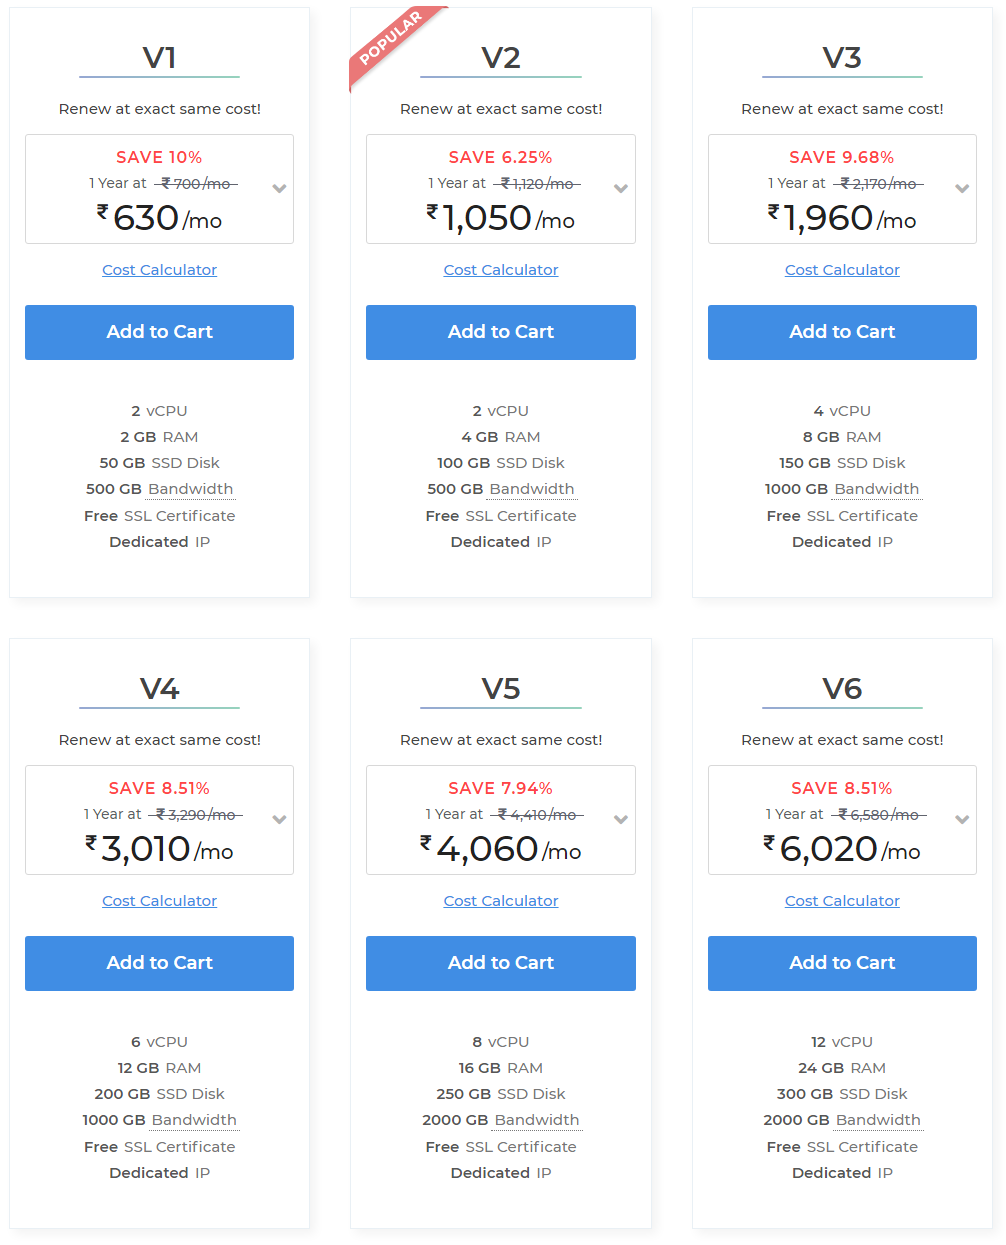The image size is (1006, 1245).
Task: Open the V6 pricing term chevron
Action: coord(962,820)
